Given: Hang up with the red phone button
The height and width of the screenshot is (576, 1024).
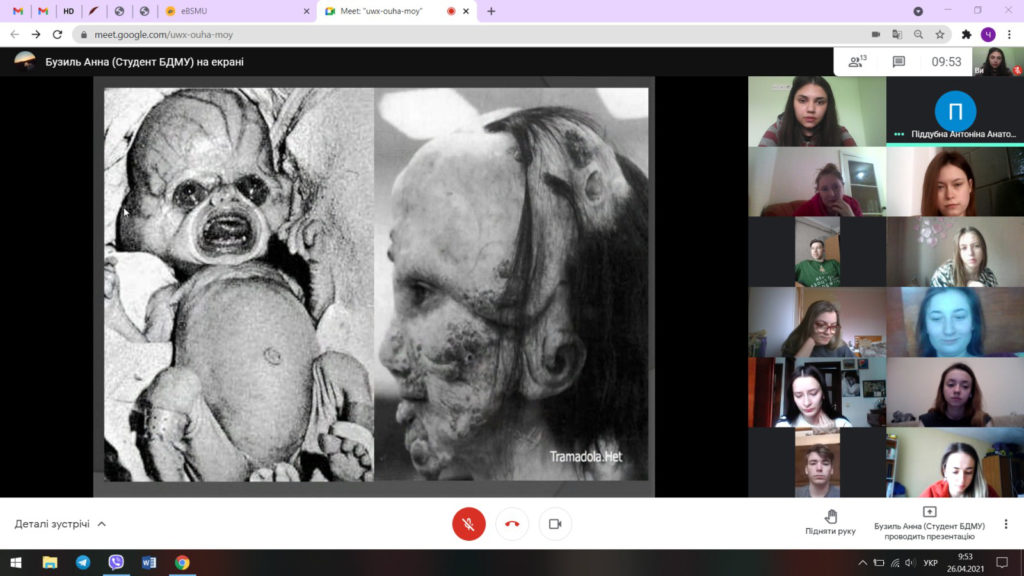Looking at the screenshot, I should point(512,523).
